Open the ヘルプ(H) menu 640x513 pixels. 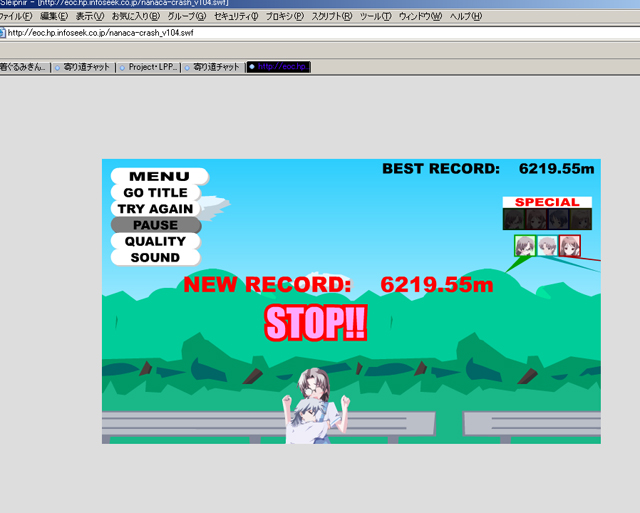click(466, 16)
